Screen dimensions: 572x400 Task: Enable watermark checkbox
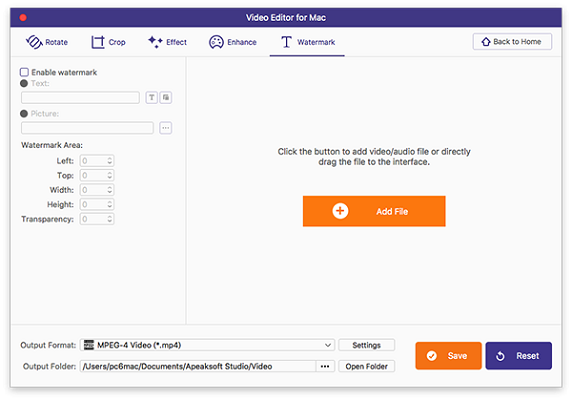24,72
